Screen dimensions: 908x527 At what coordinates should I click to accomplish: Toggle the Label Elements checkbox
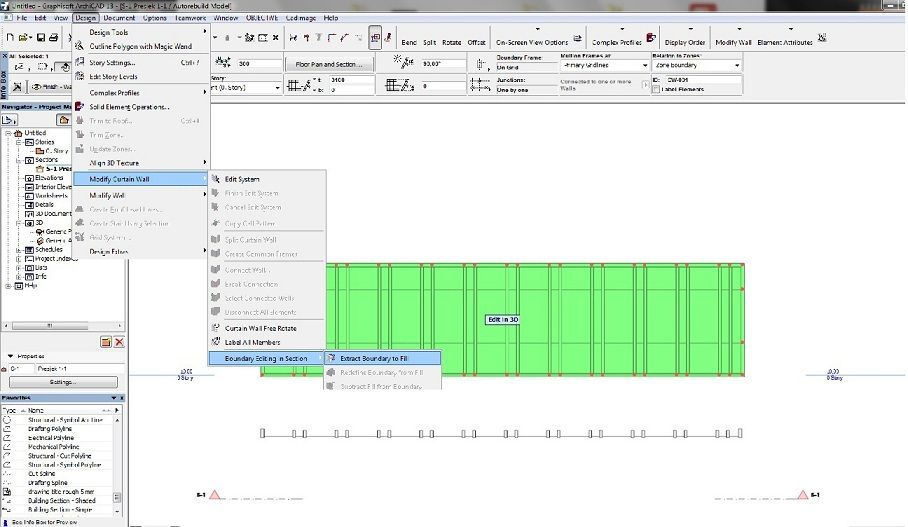656,89
